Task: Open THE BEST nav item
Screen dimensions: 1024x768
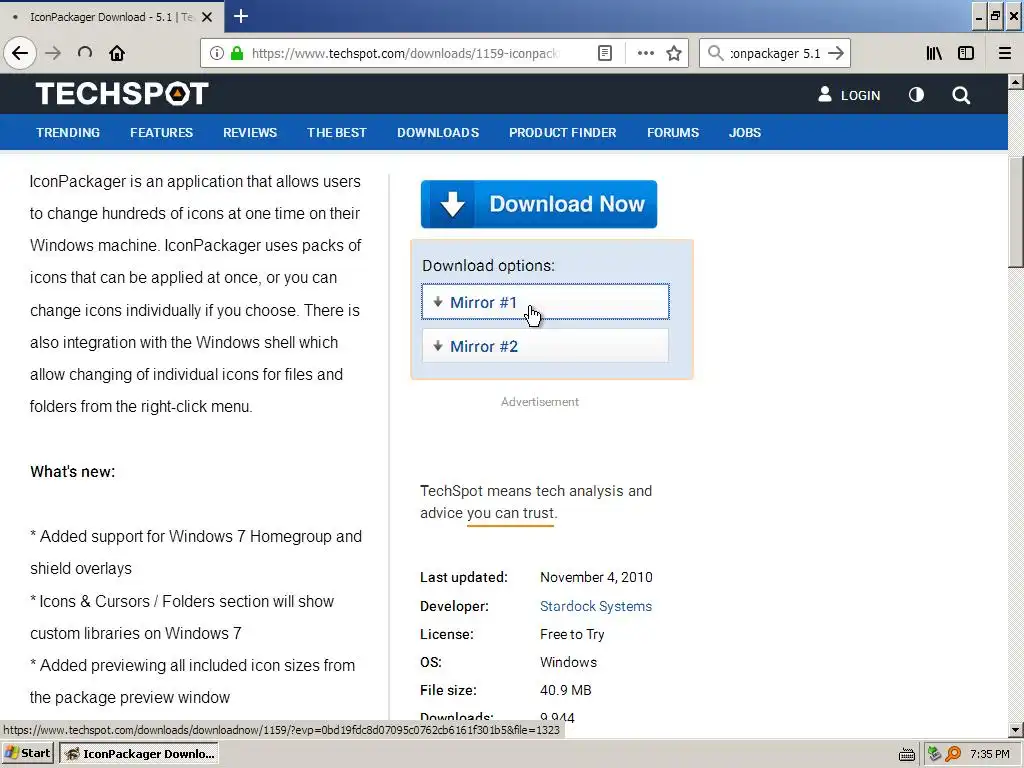Action: (337, 133)
